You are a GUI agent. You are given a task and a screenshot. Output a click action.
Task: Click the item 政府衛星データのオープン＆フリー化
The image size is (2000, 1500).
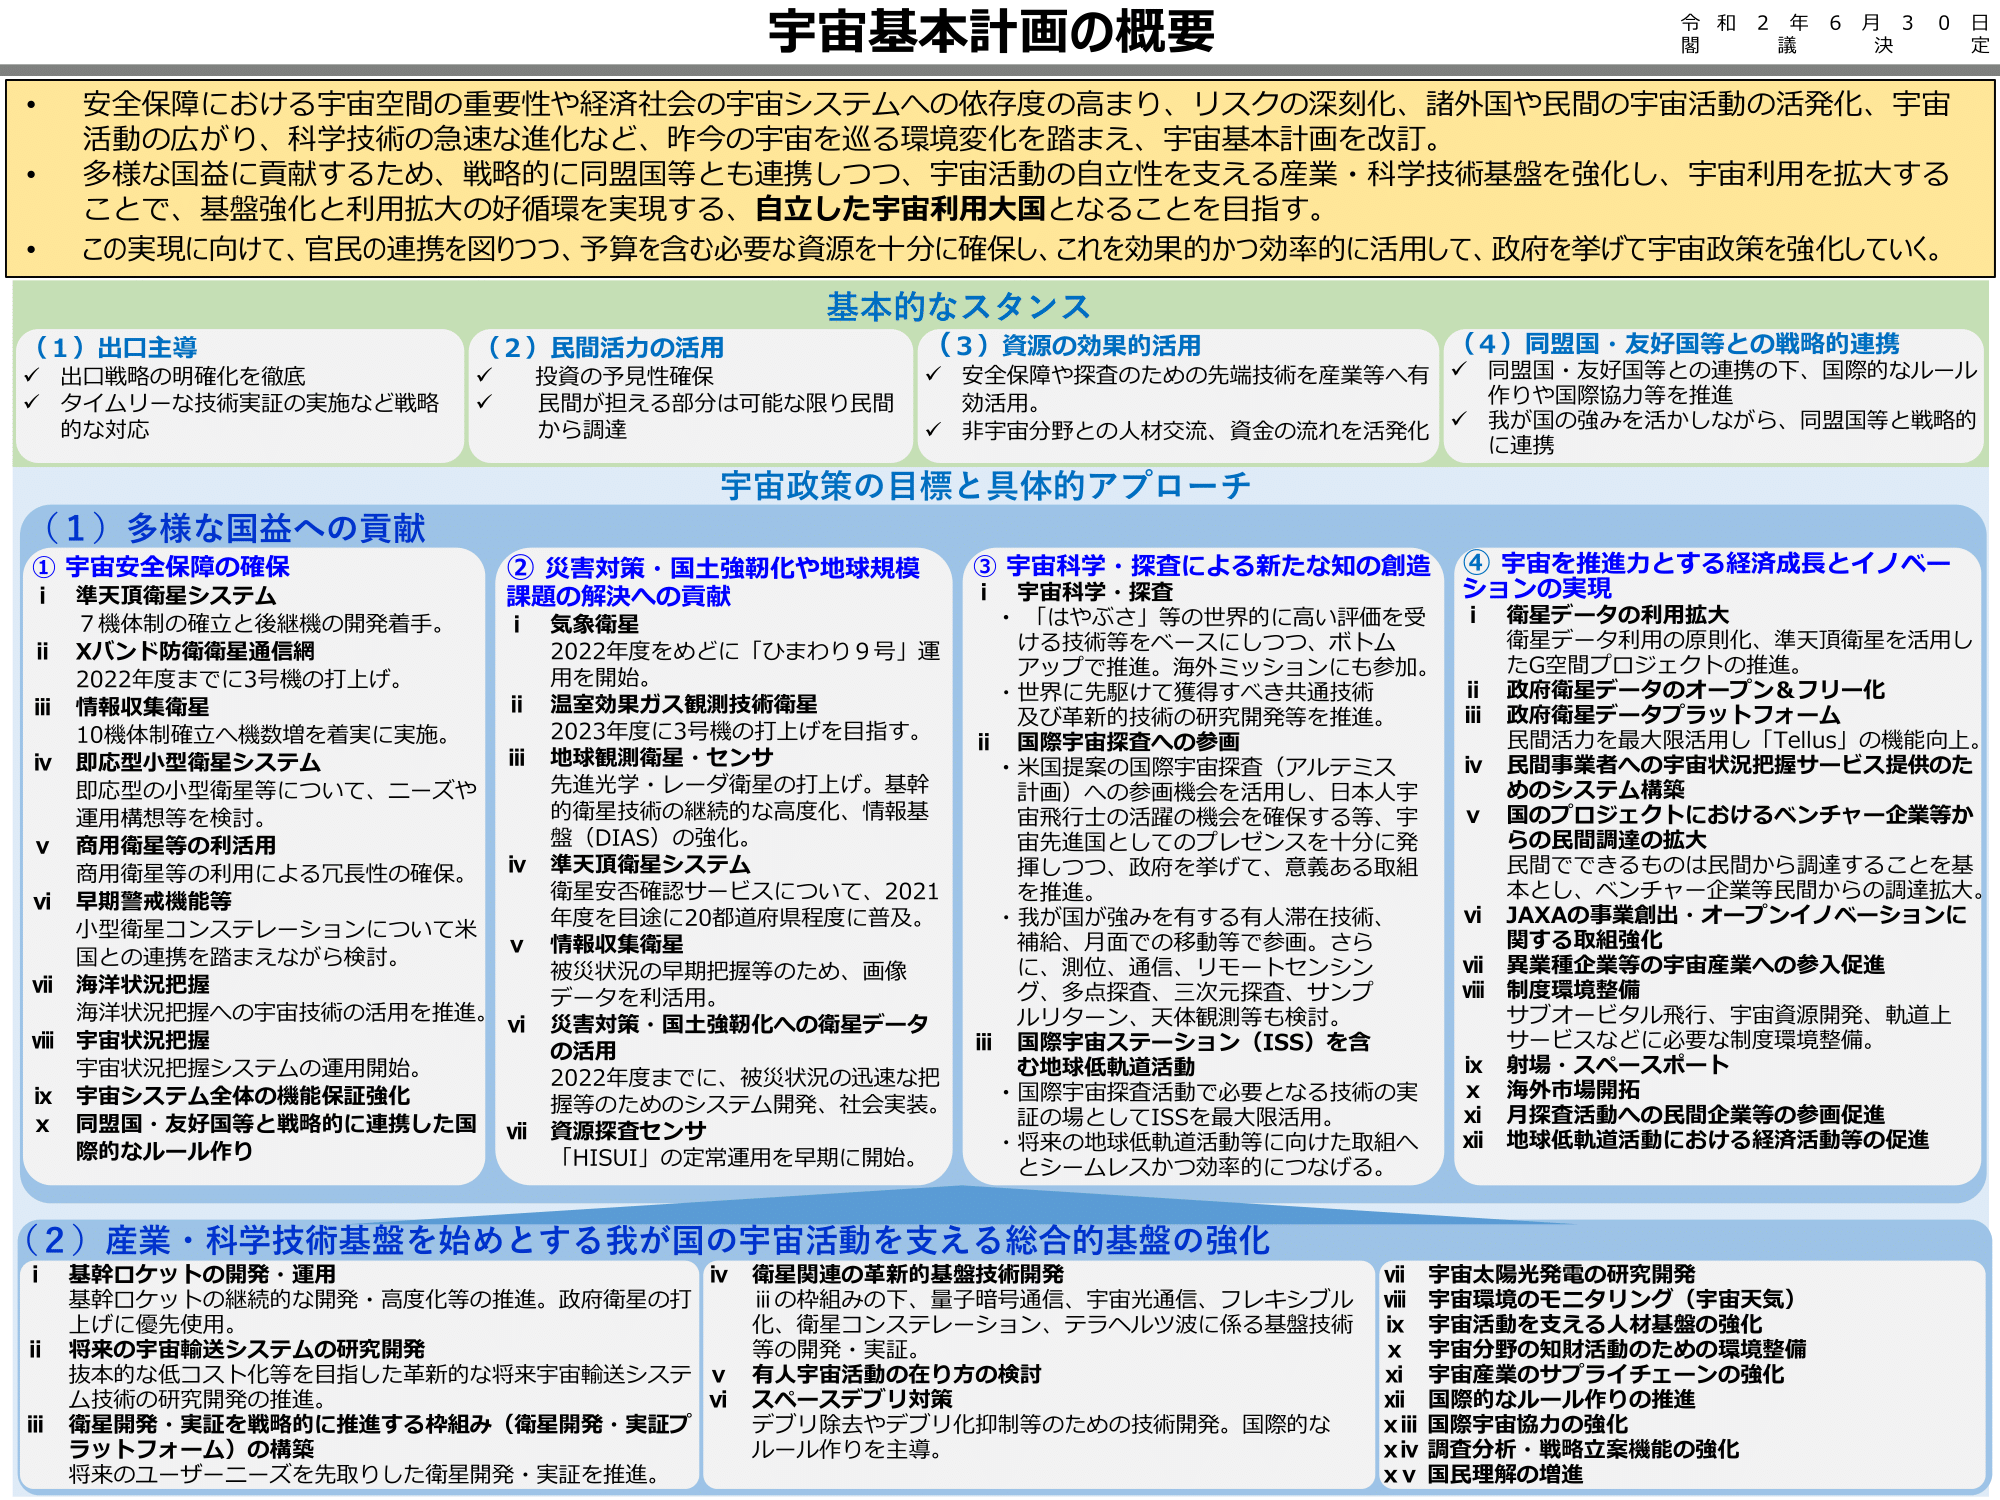coord(1696,690)
